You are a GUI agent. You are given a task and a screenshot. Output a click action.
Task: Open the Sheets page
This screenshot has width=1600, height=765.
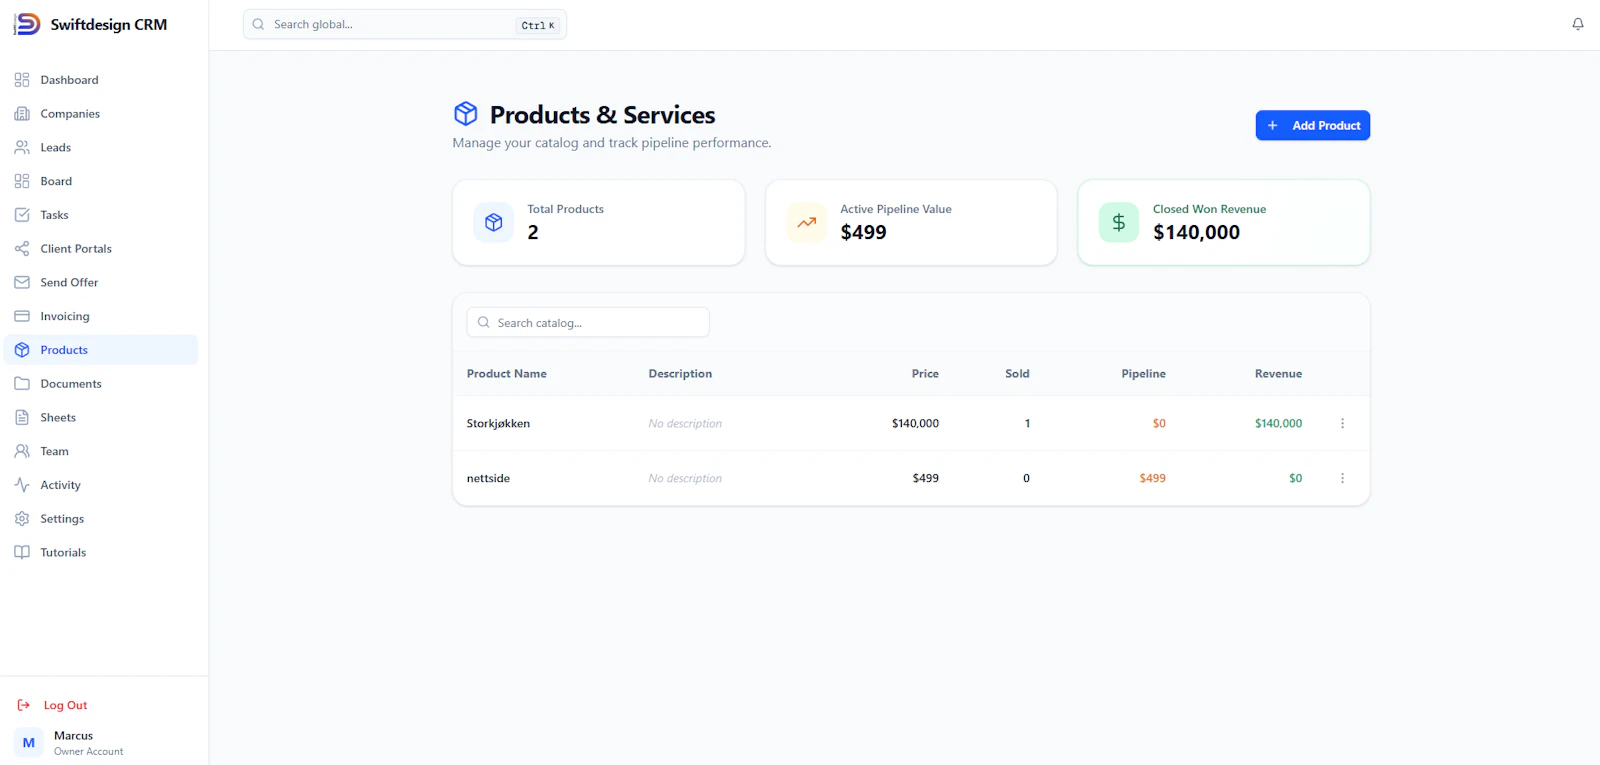(x=101, y=417)
